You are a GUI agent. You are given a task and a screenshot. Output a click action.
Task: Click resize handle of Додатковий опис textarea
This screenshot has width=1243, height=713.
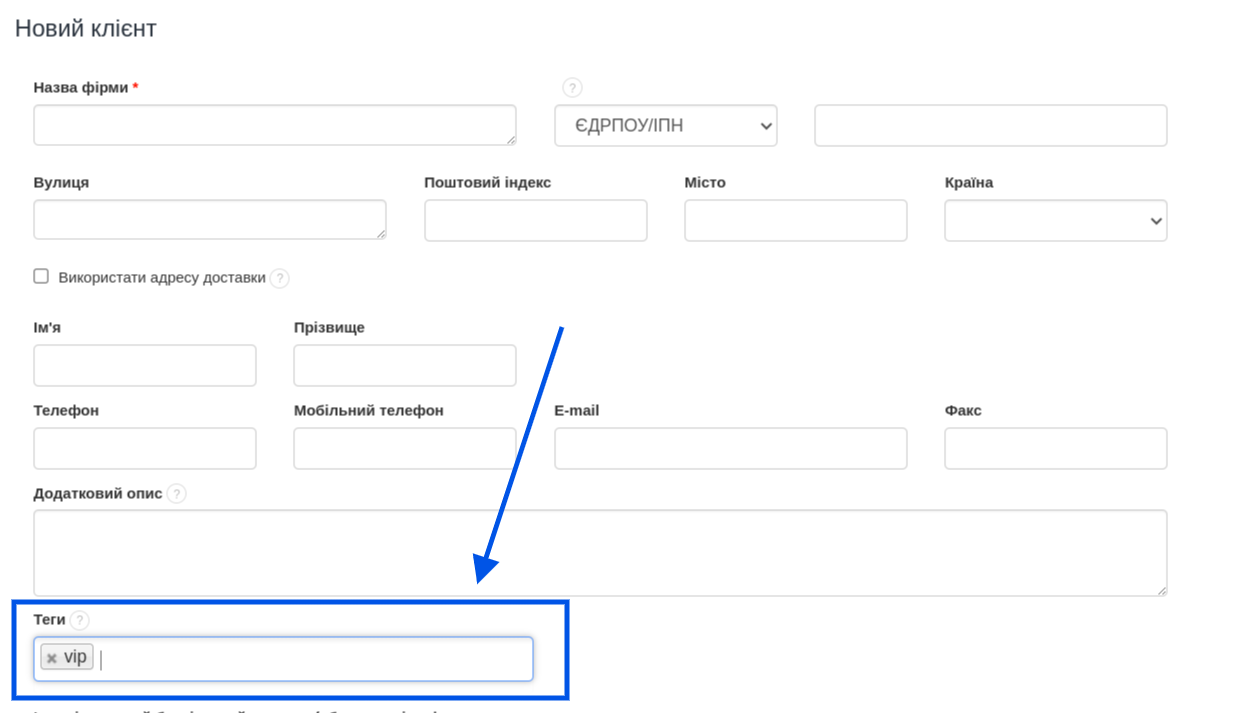click(1161, 590)
